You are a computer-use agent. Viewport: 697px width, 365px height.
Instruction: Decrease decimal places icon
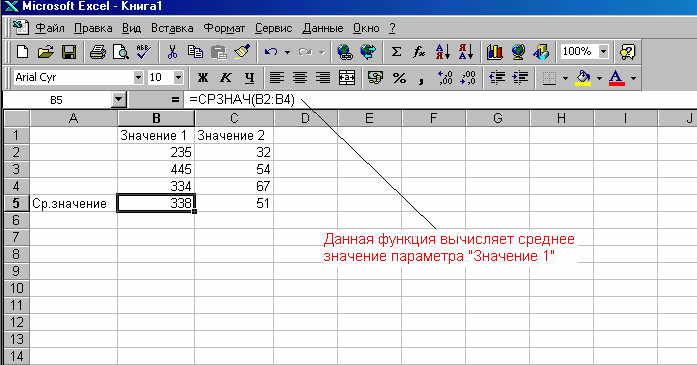pos(468,78)
